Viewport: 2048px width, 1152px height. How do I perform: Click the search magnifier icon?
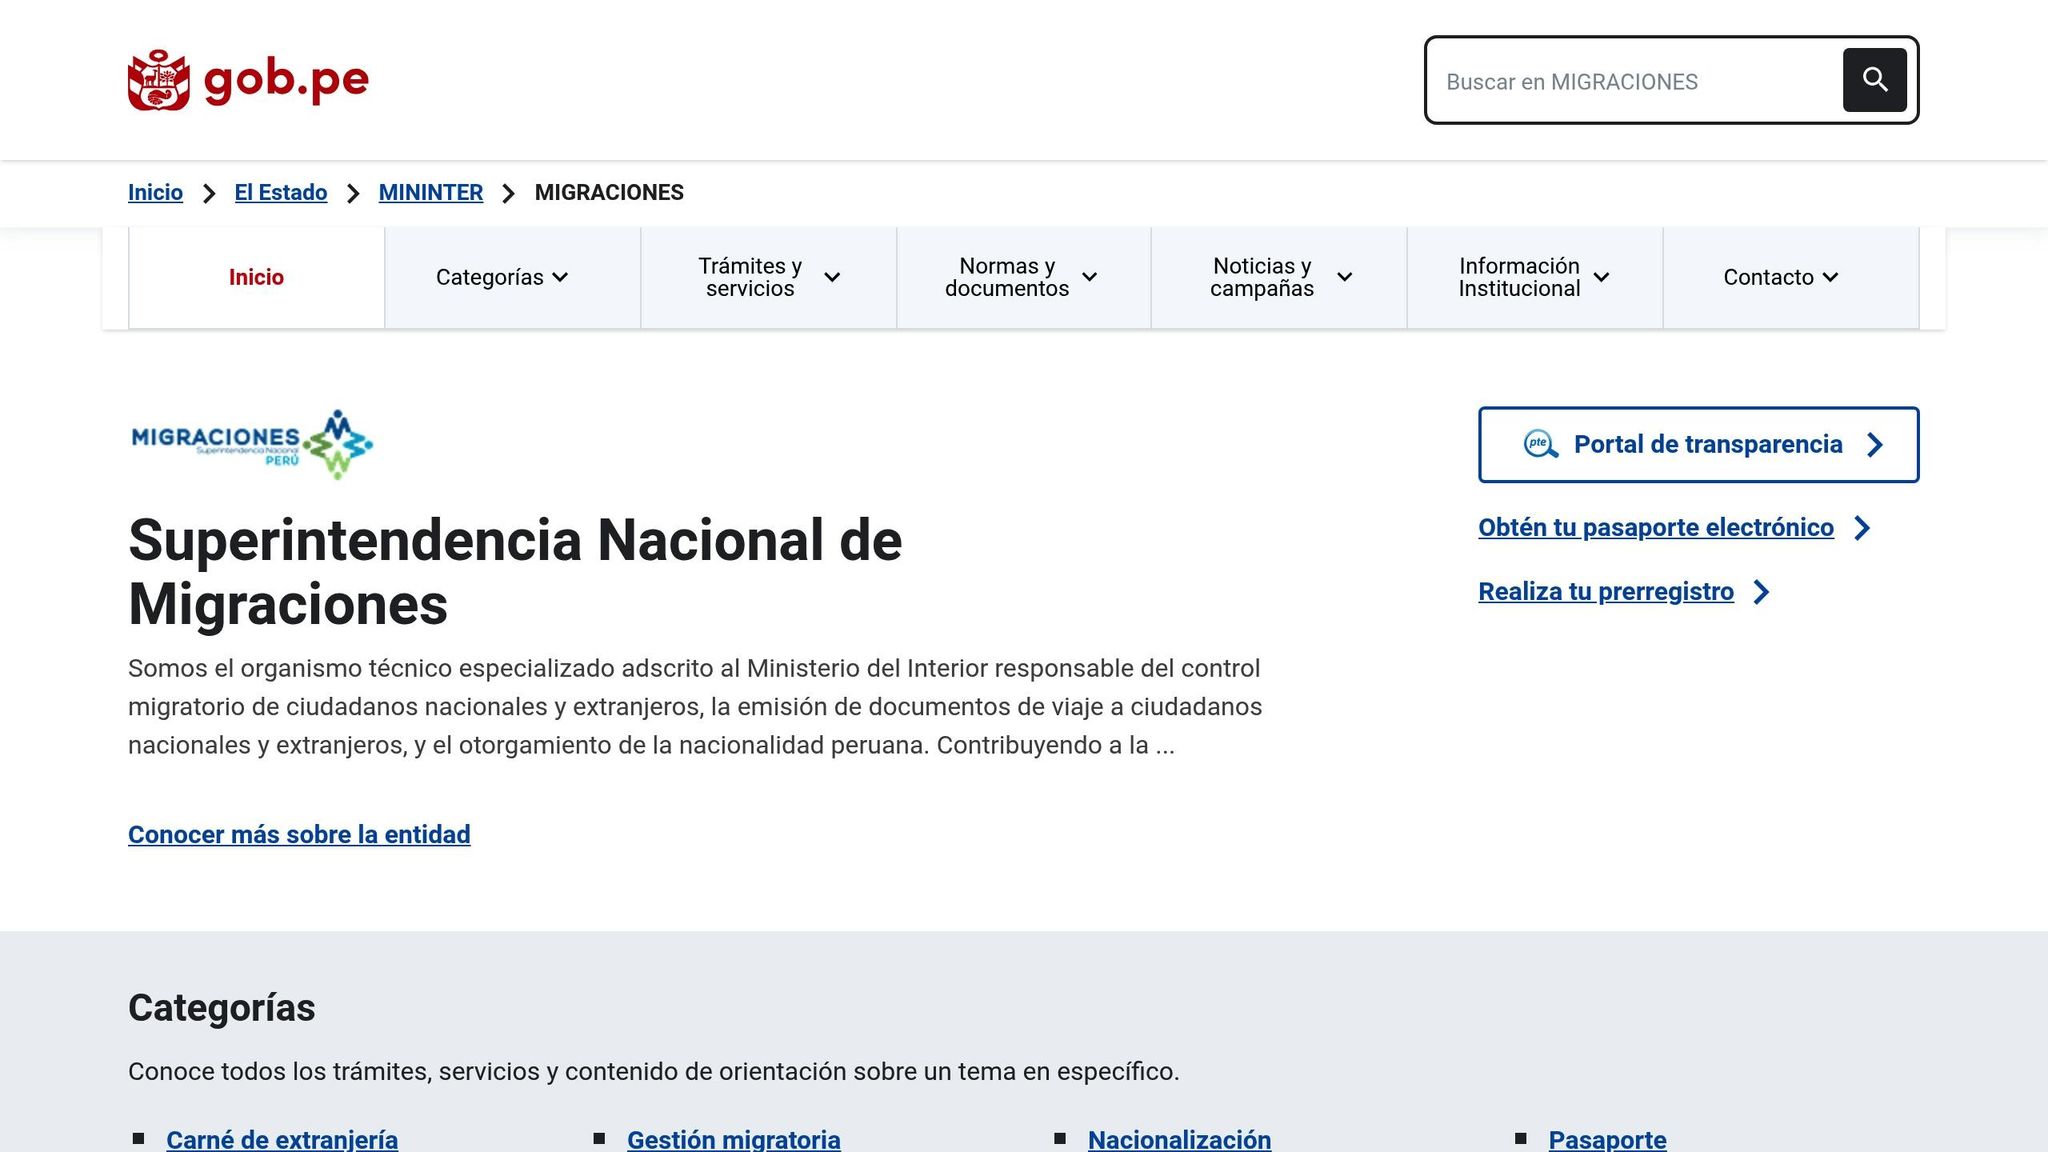(x=1875, y=80)
